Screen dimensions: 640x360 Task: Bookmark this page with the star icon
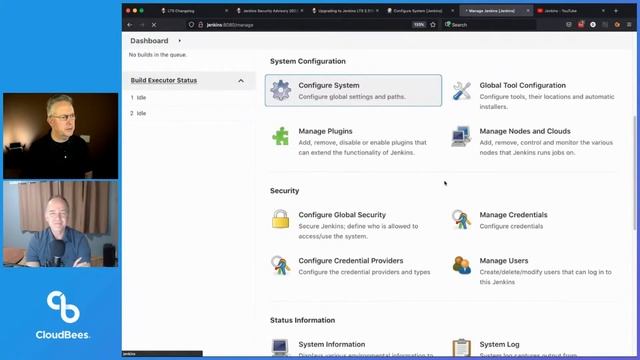(433, 25)
